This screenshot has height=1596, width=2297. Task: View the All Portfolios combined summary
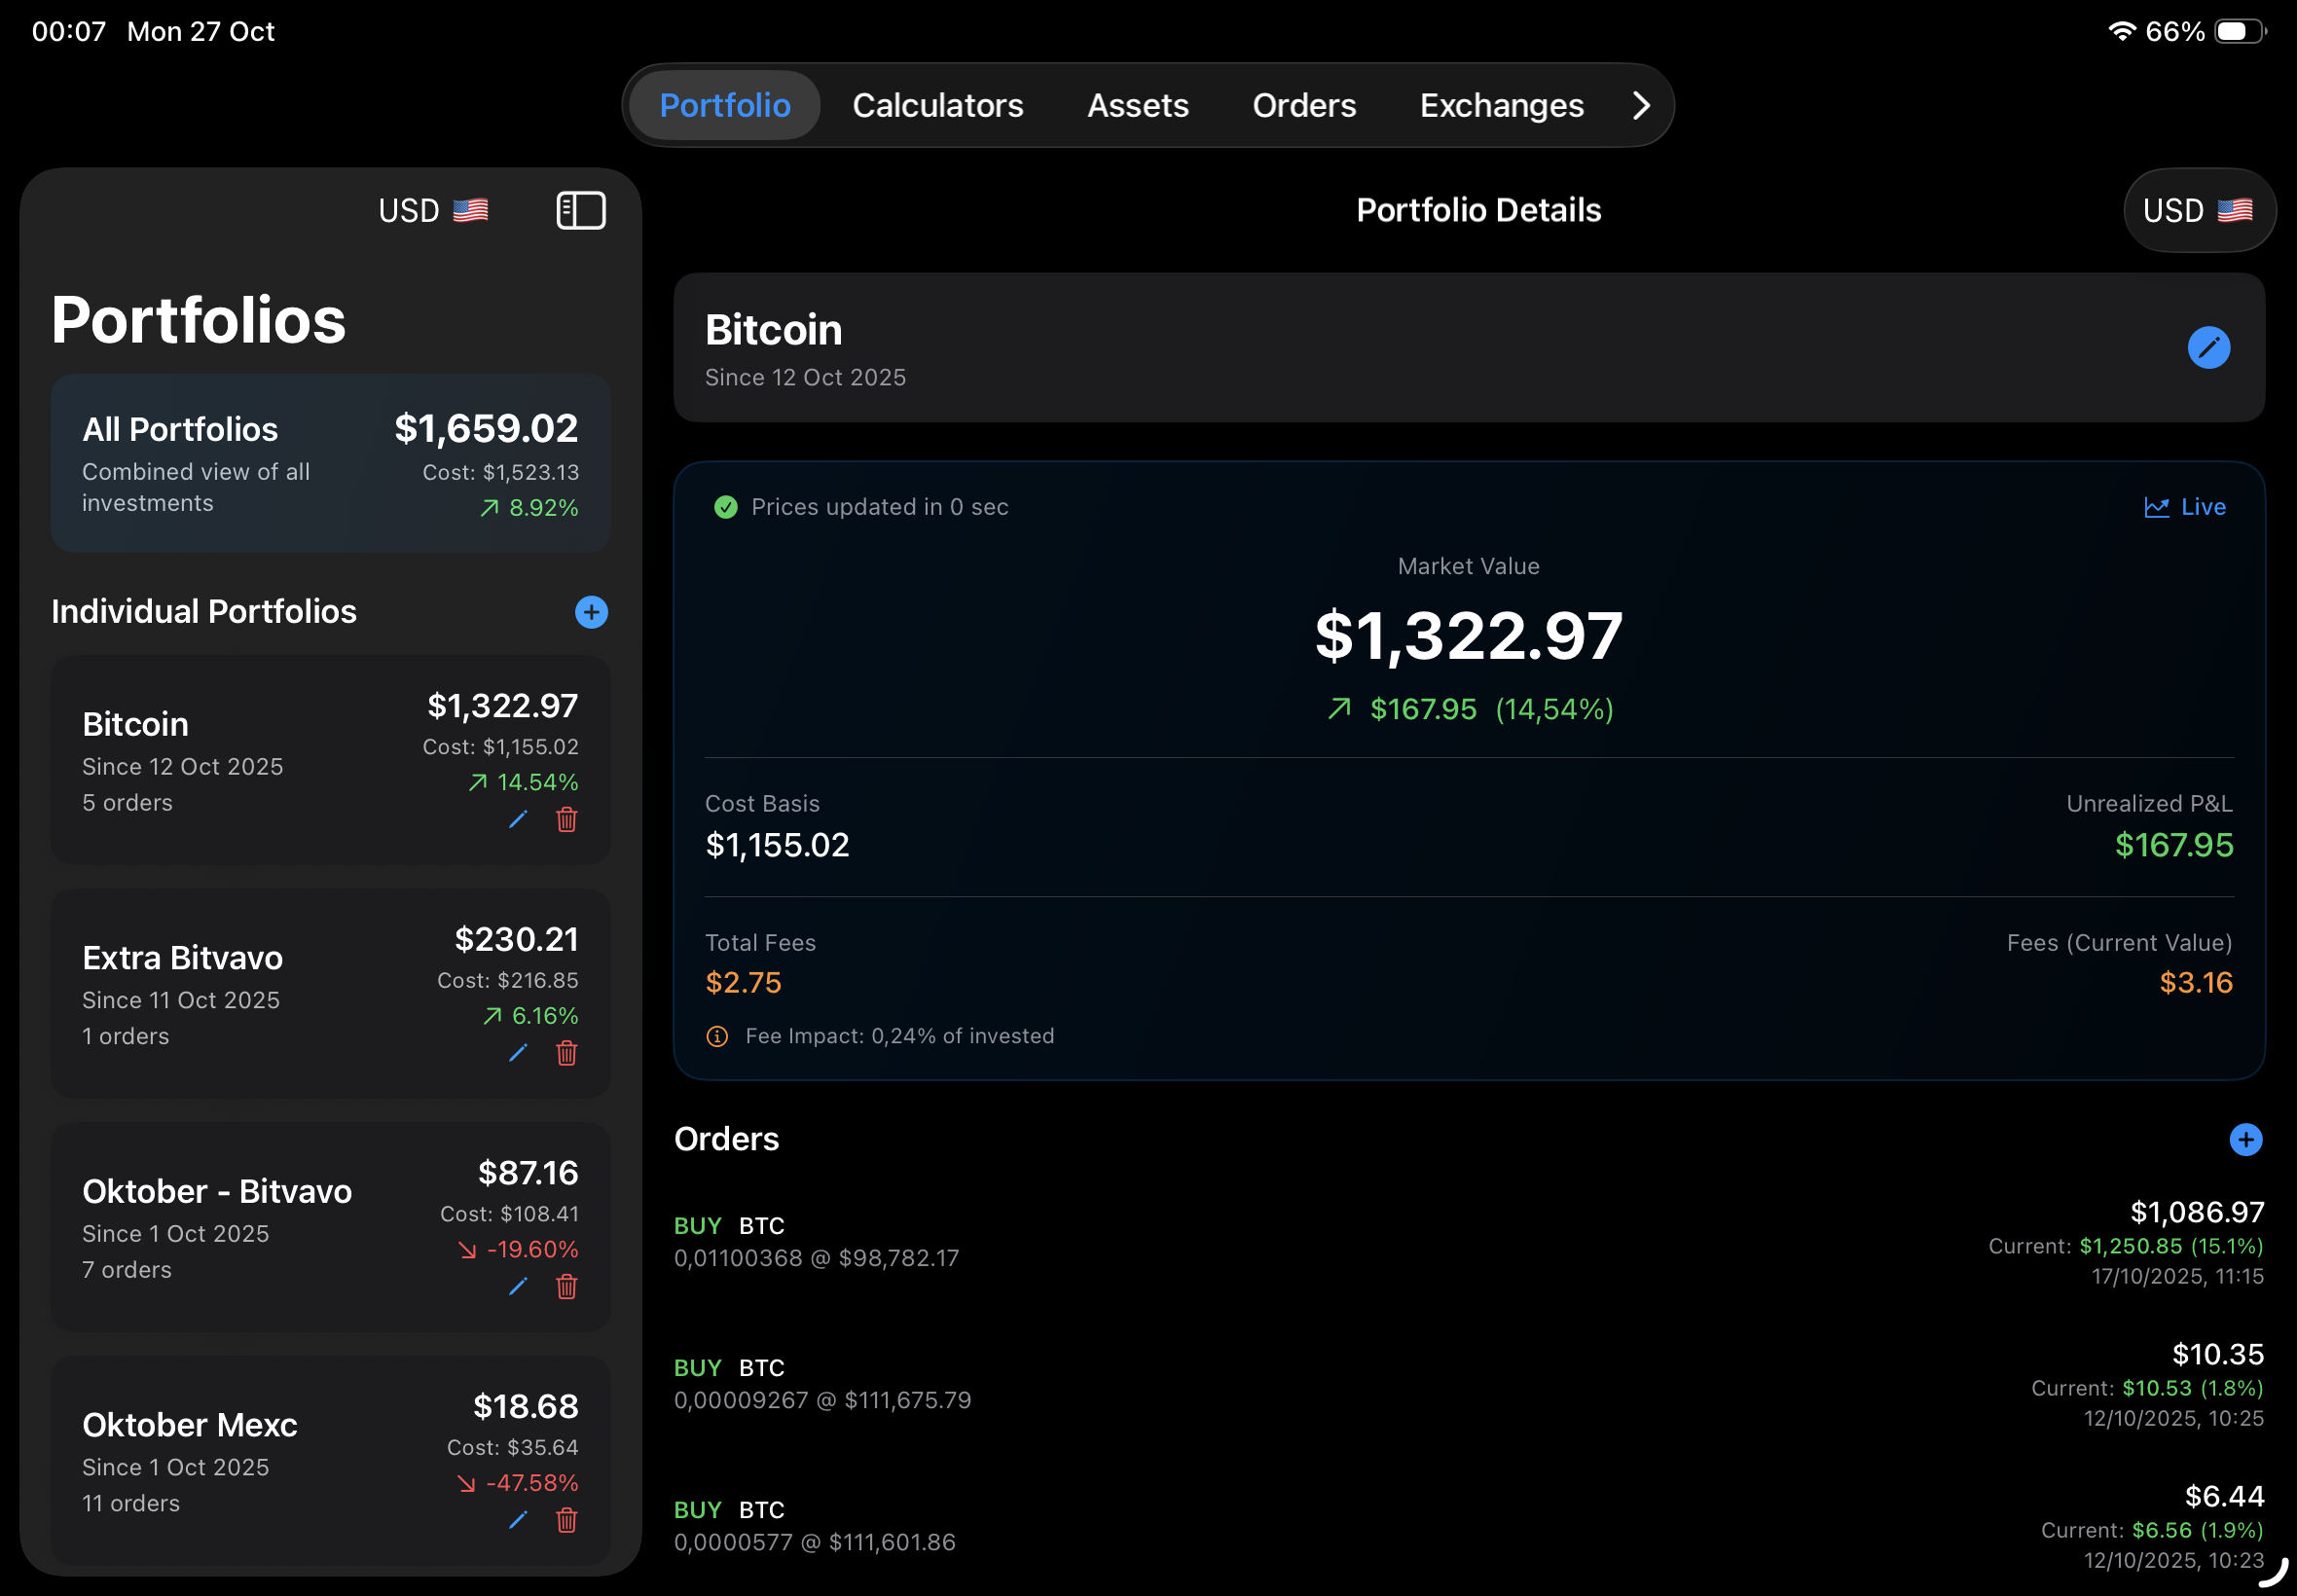pos(330,463)
